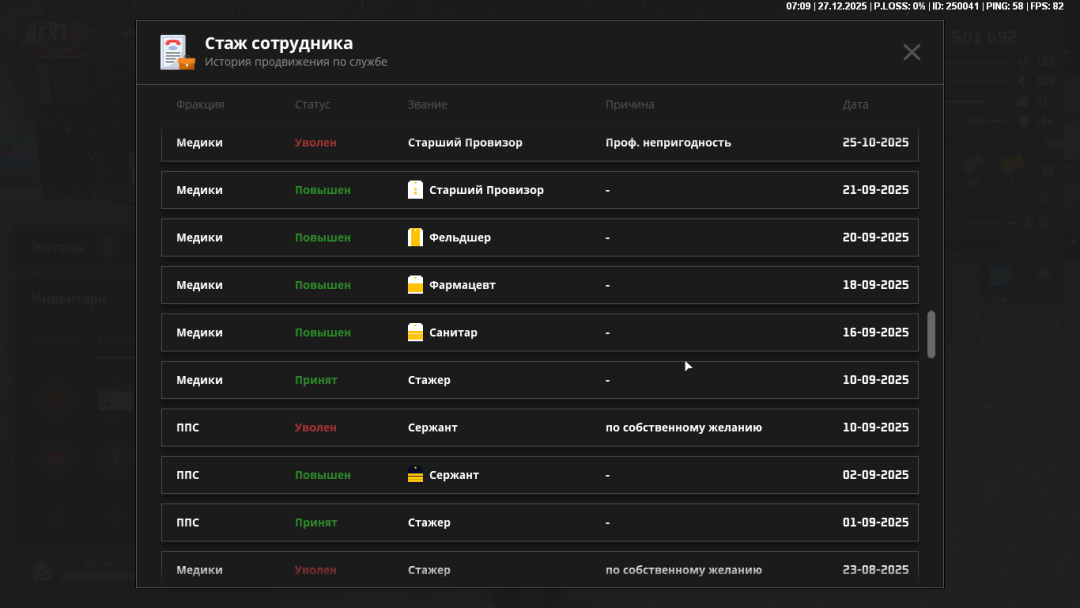The image size is (1080, 608).
Task: Click the Фармацевт rank badge icon
Action: (x=415, y=285)
